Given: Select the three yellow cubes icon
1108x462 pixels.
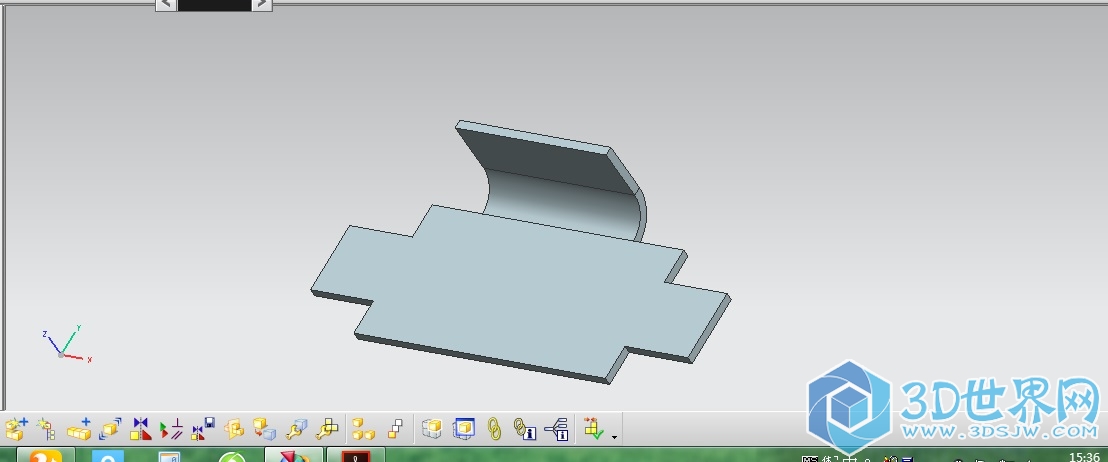Looking at the screenshot, I should click(363, 428).
